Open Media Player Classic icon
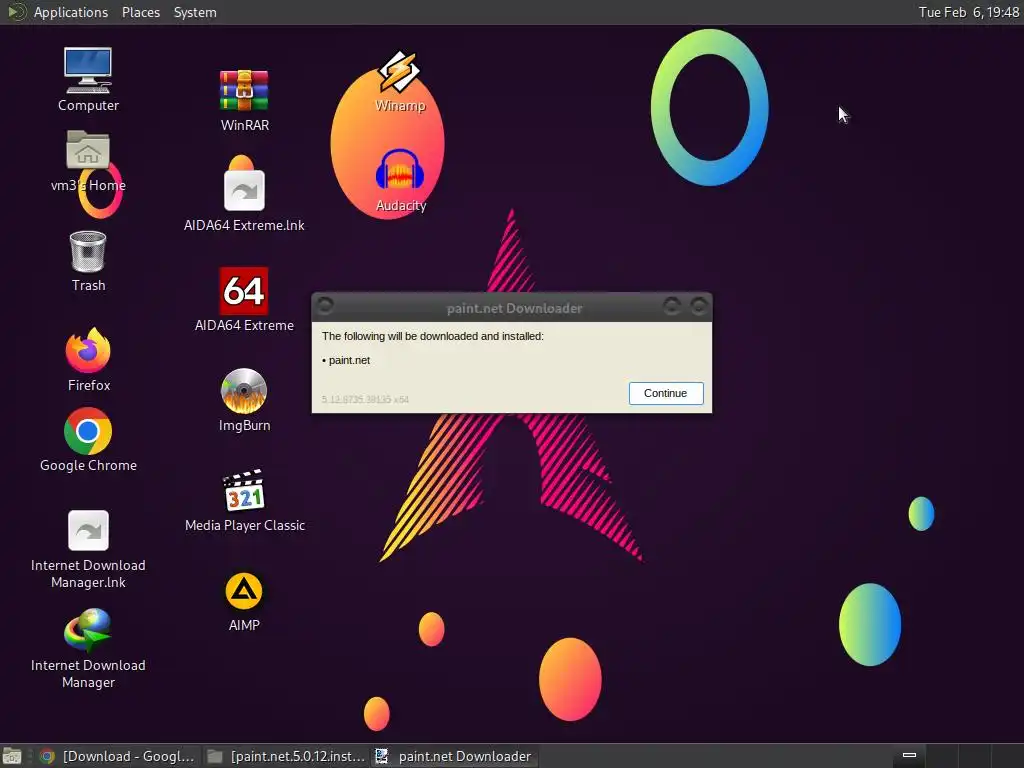Image resolution: width=1024 pixels, height=768 pixels. pos(244,490)
